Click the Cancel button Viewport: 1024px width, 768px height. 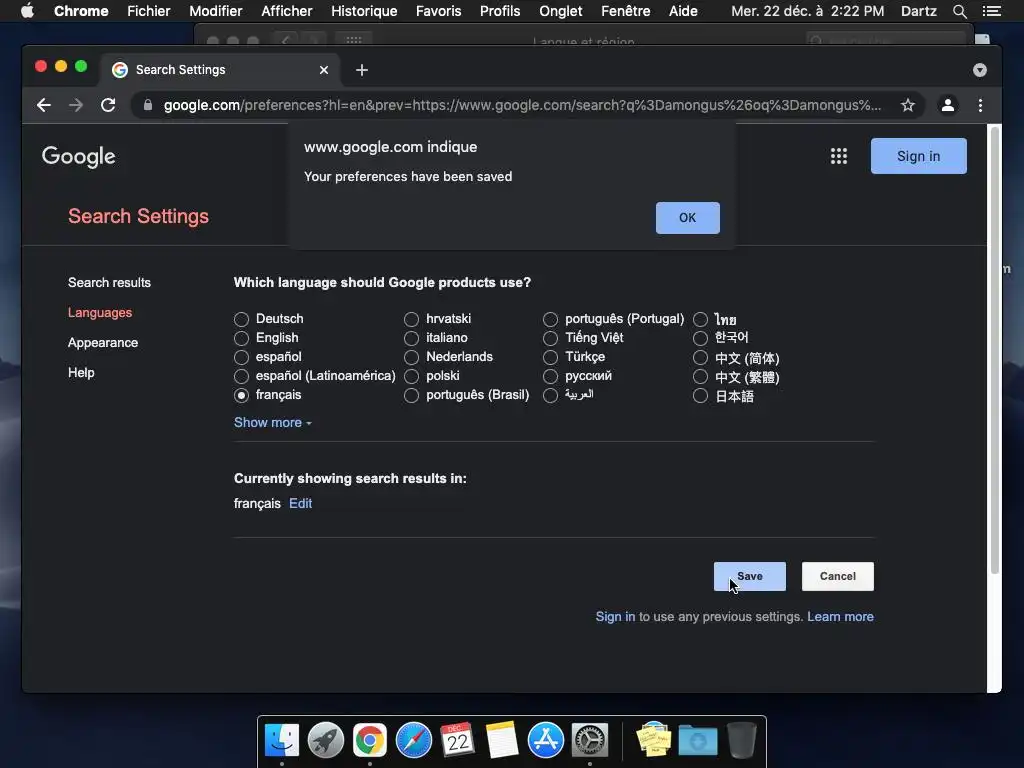pyautogui.click(x=838, y=577)
